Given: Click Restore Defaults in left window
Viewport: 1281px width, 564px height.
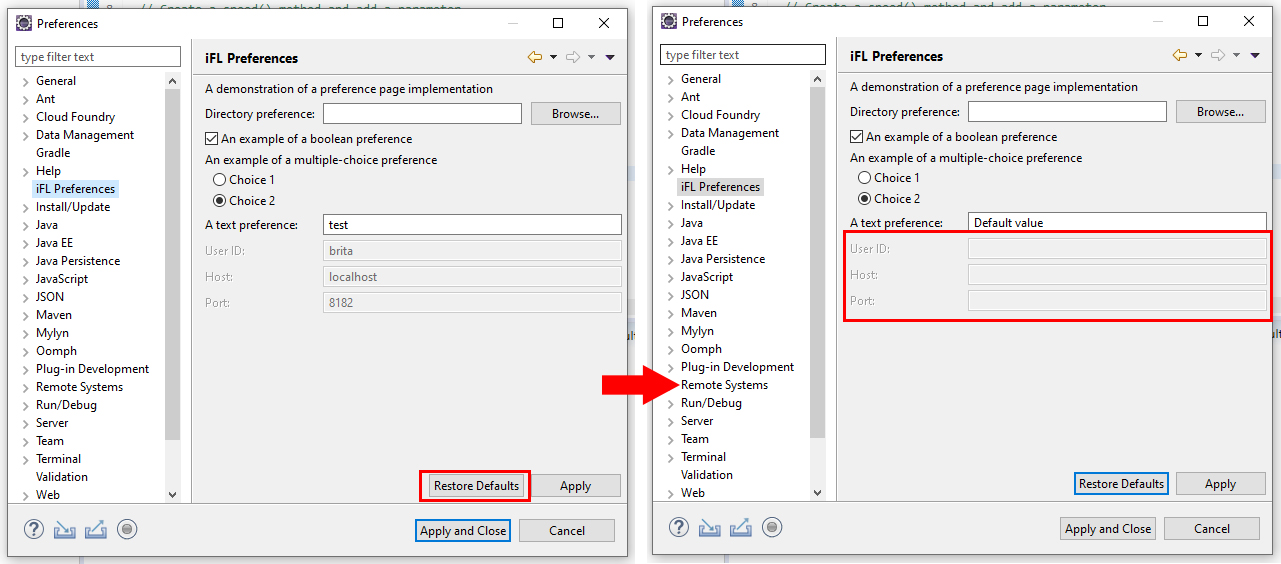Looking at the screenshot, I should tap(476, 486).
